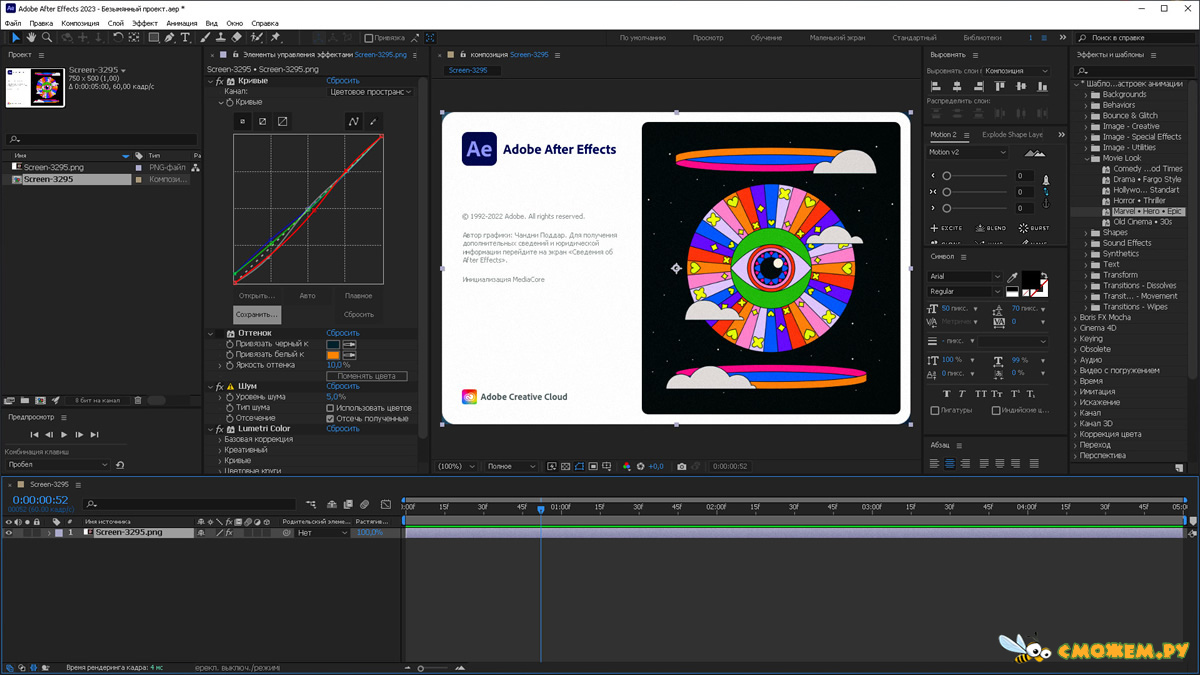The image size is (1200, 675).
Task: Collapse the Movie Look folder
Action: pyautogui.click(x=1087, y=158)
